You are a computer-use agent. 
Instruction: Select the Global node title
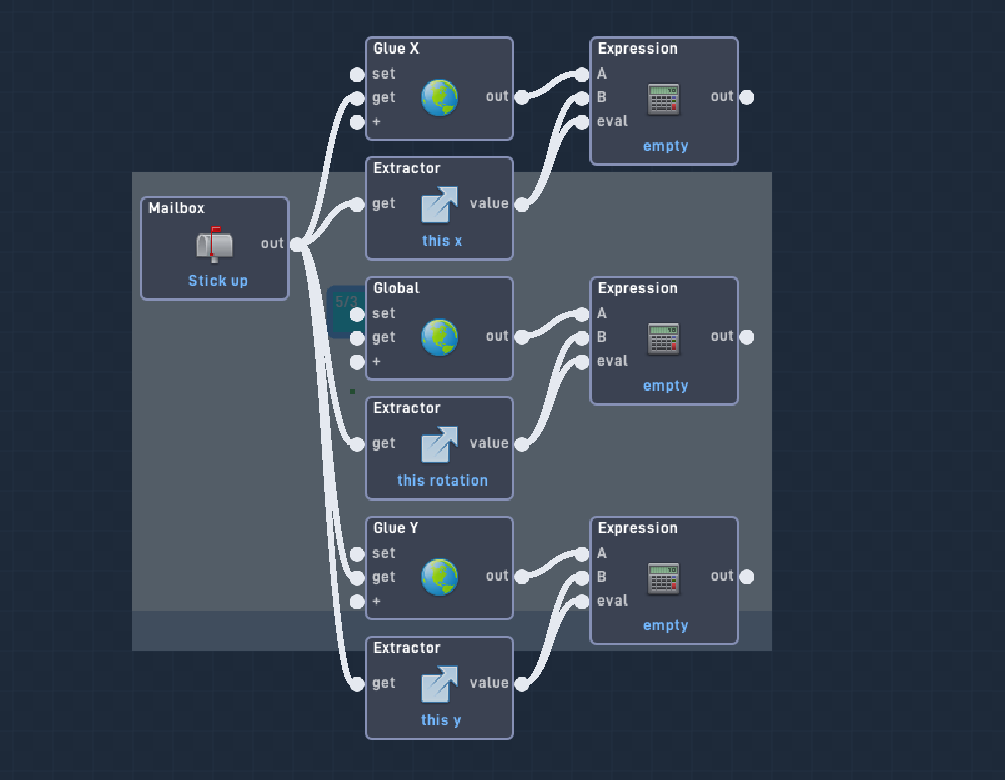coord(397,288)
